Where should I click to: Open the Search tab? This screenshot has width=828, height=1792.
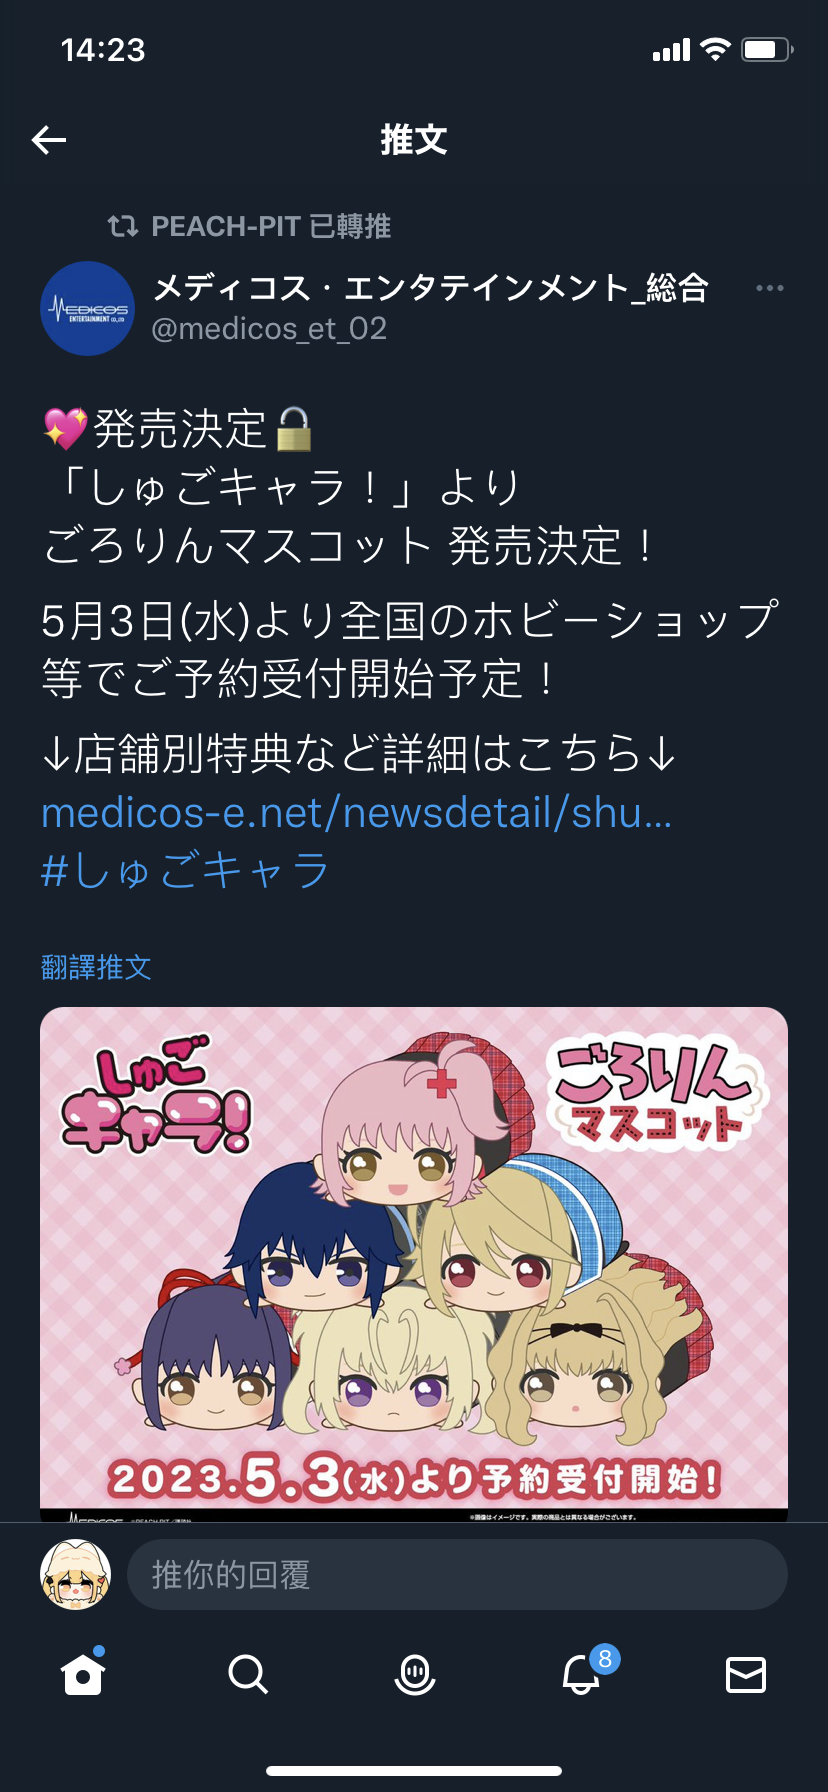click(x=248, y=1674)
